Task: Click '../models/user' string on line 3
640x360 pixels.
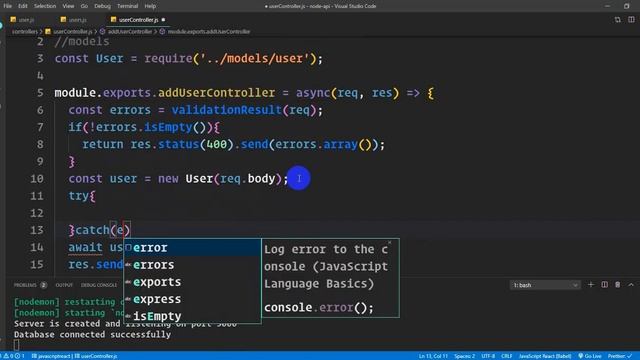Action: pos(256,59)
